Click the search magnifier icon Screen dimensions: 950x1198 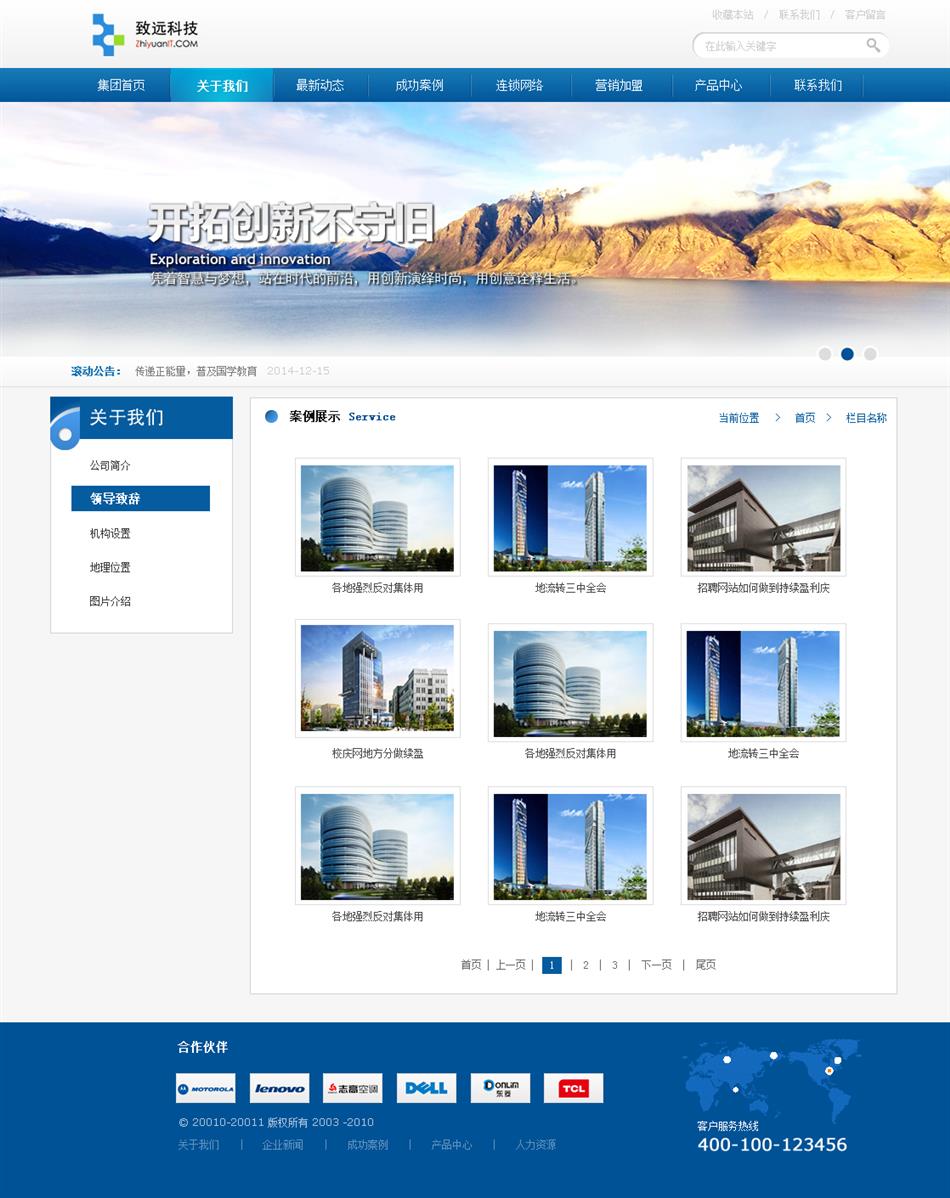[x=873, y=45]
